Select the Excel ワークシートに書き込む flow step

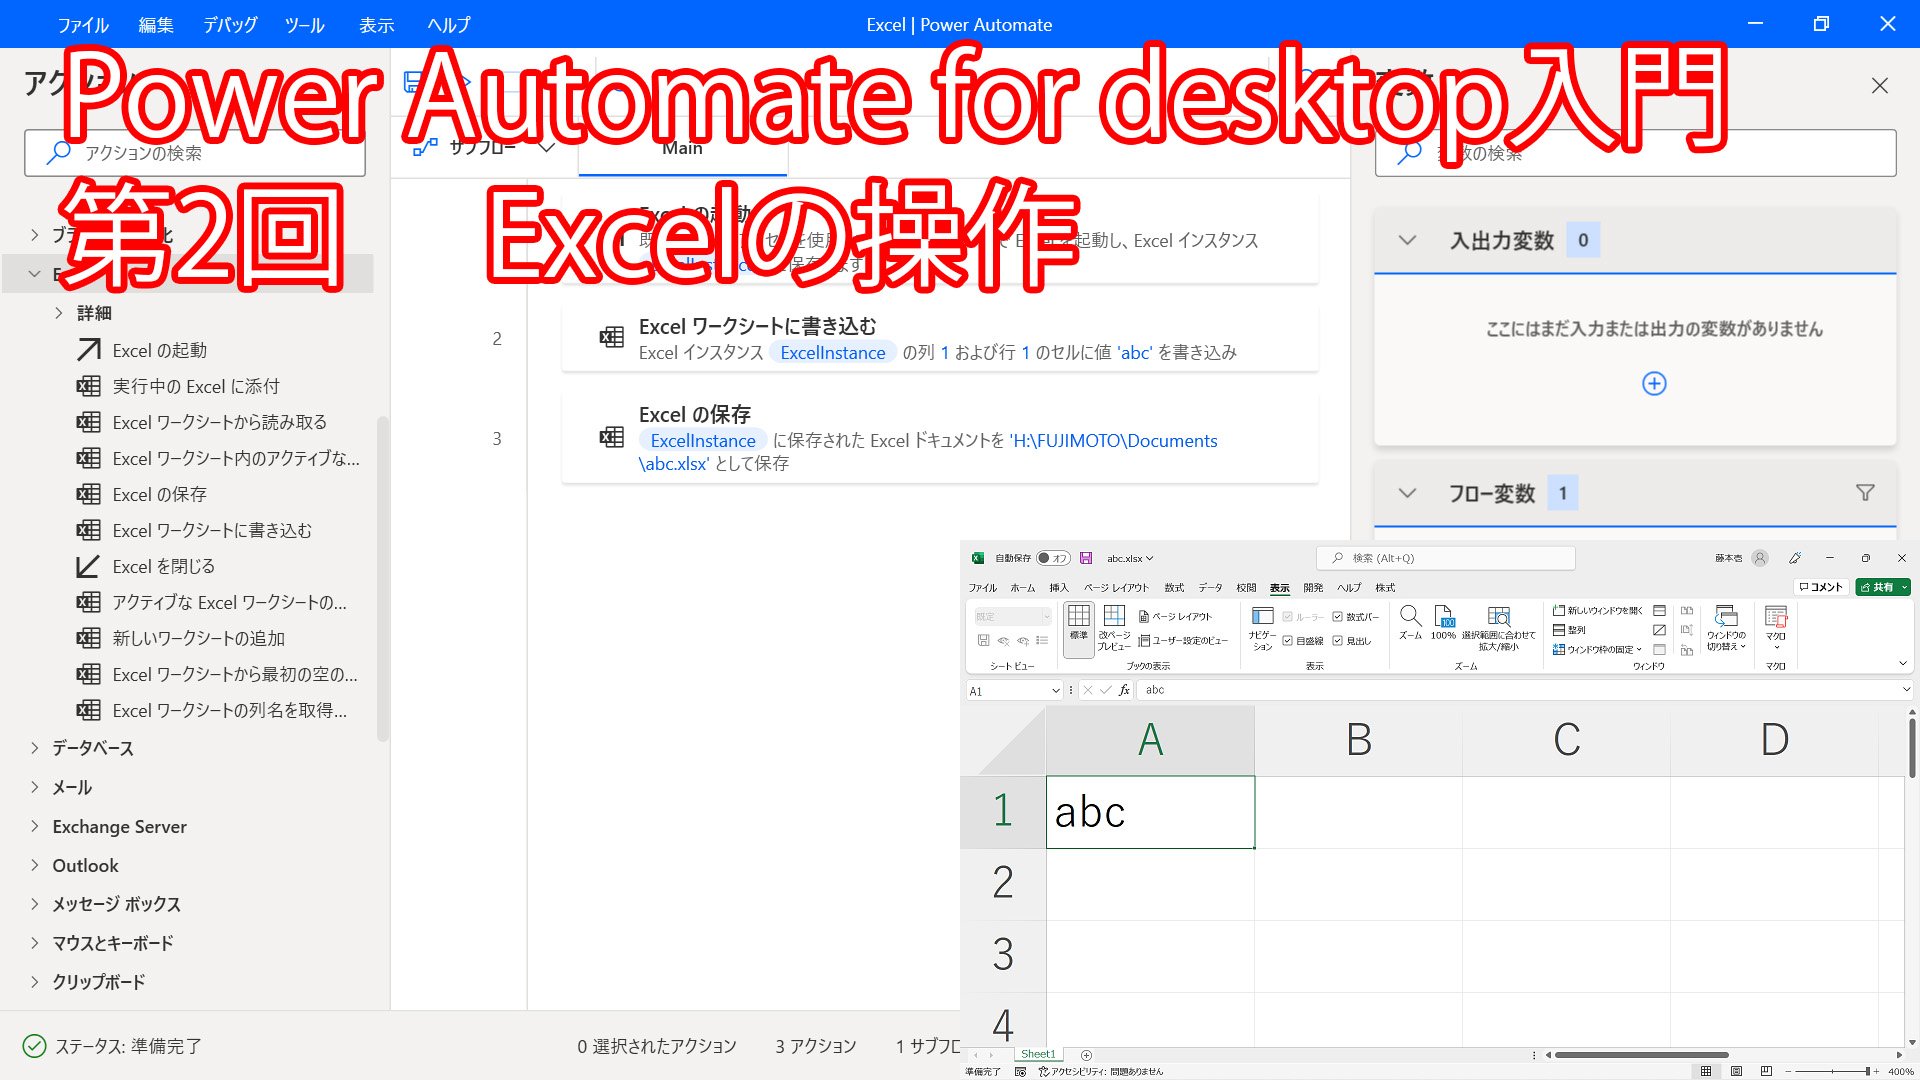(x=939, y=339)
